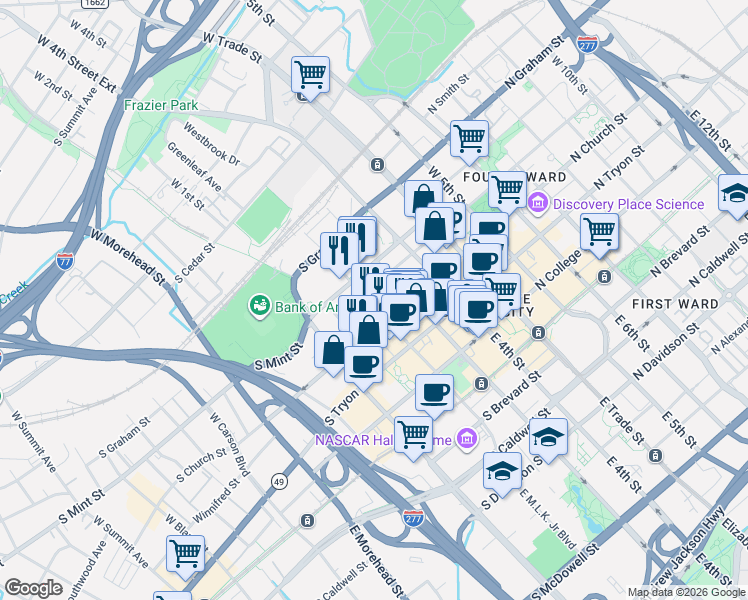Select N Brevard St label

tap(680, 251)
